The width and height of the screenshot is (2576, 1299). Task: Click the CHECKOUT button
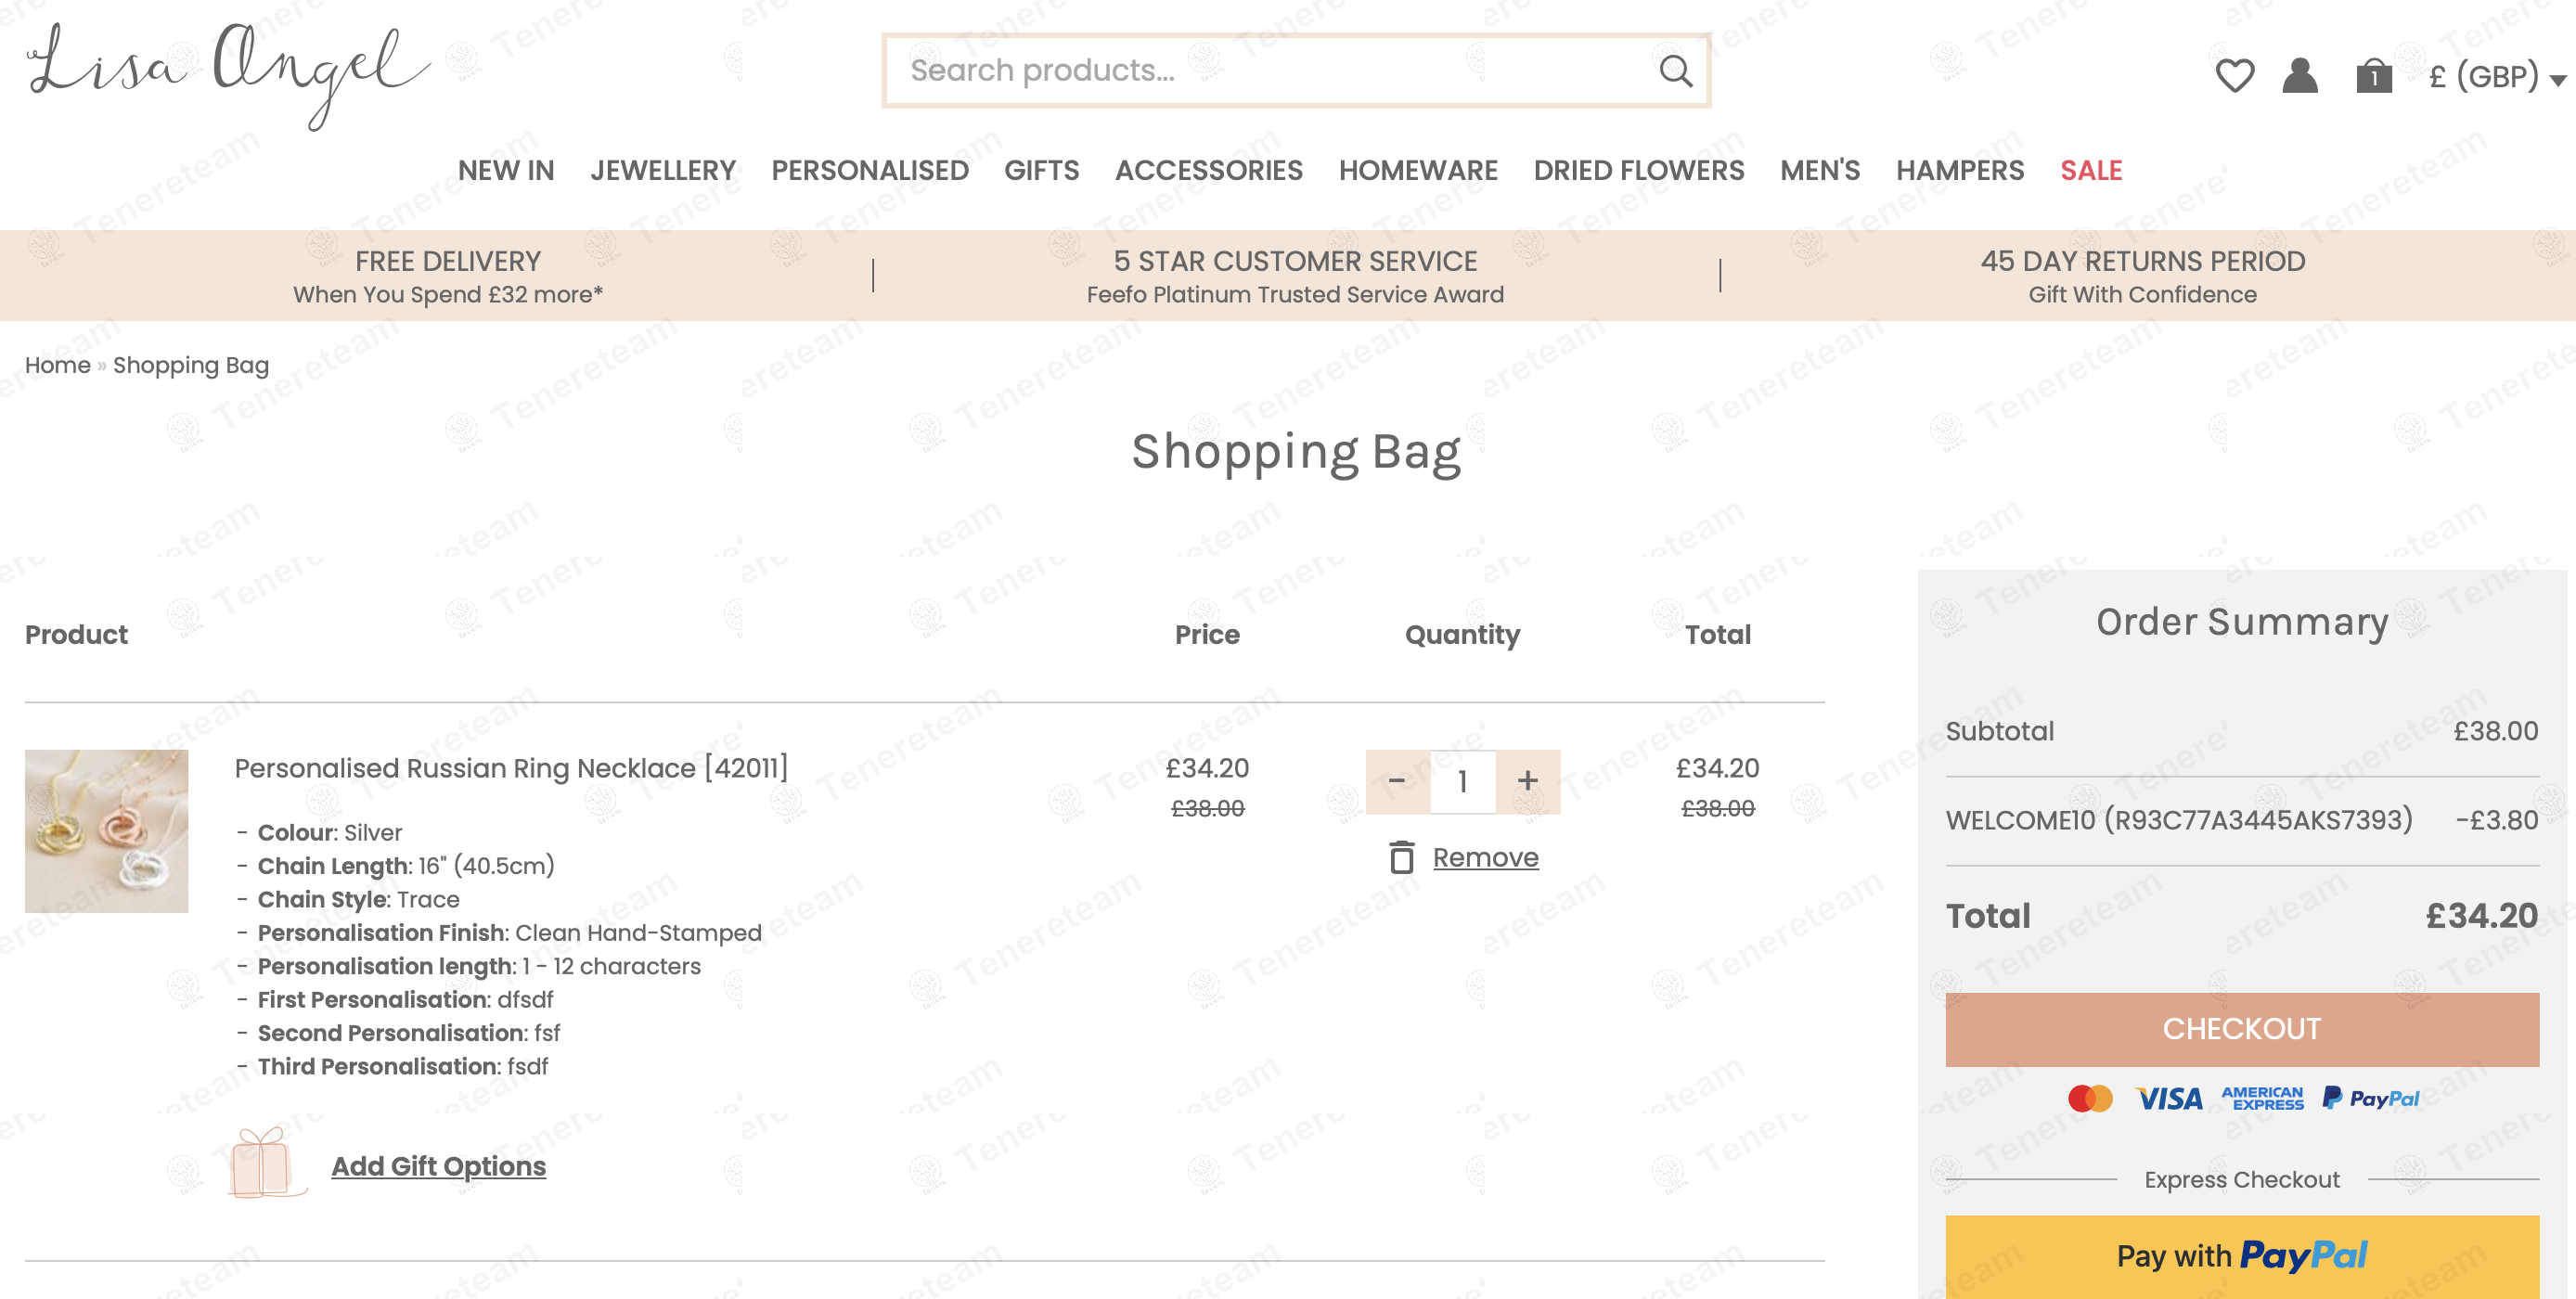click(x=2242, y=1029)
